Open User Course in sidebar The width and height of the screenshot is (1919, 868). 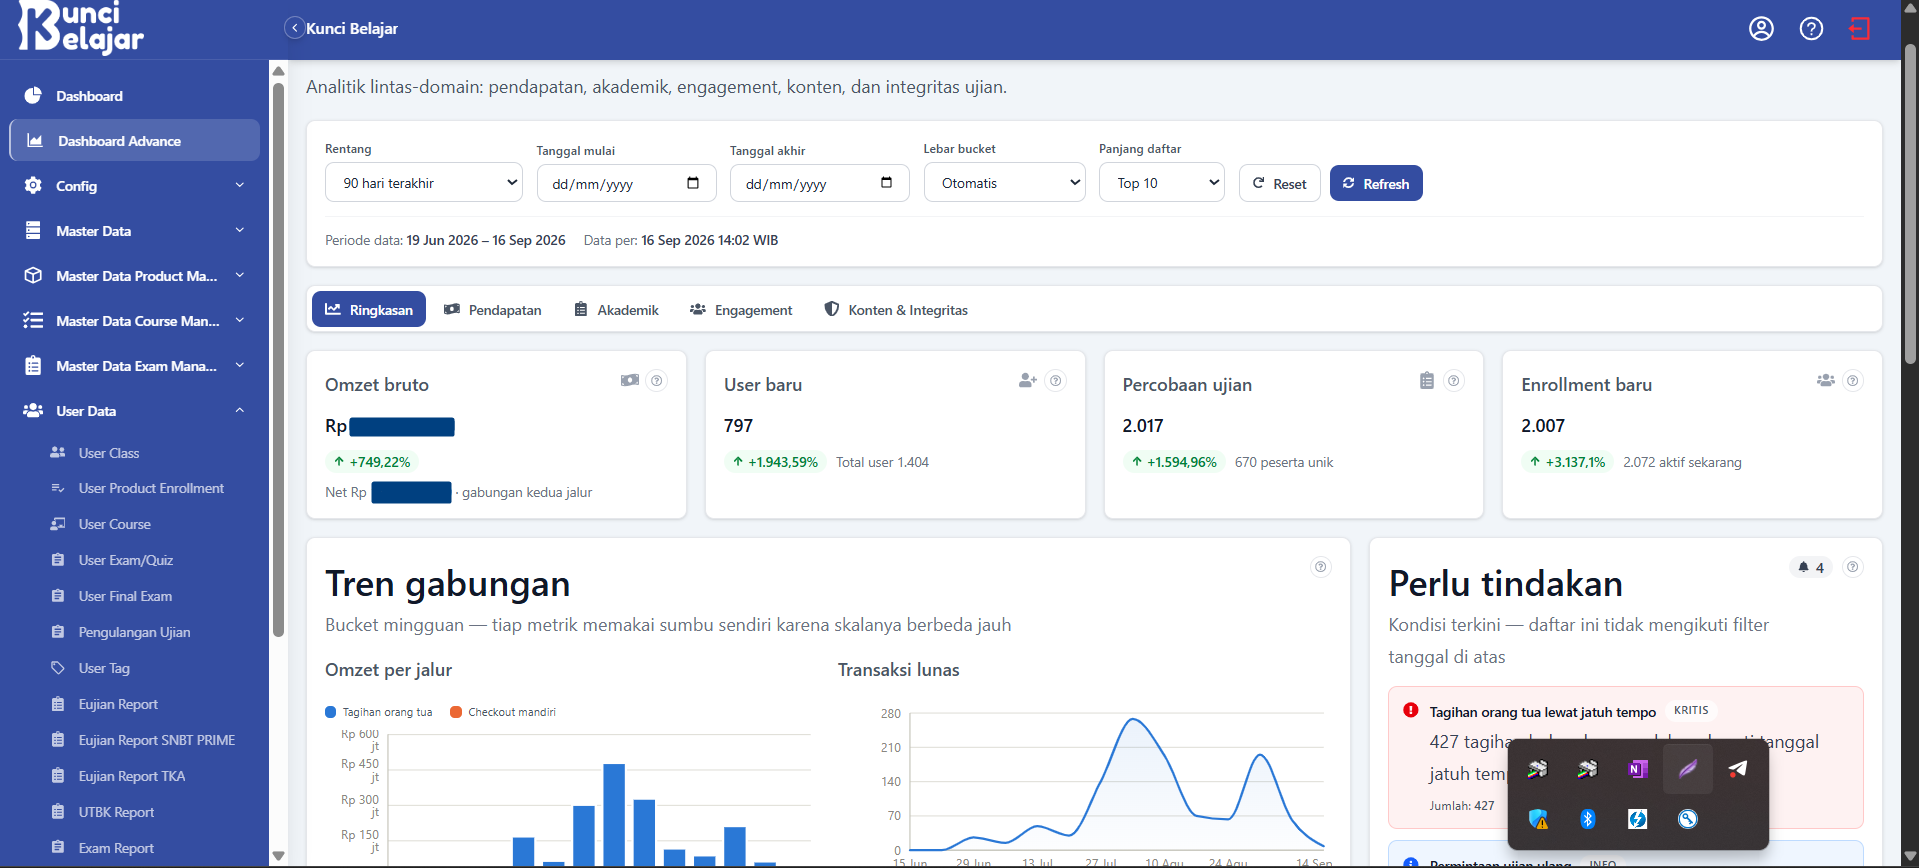click(x=115, y=524)
